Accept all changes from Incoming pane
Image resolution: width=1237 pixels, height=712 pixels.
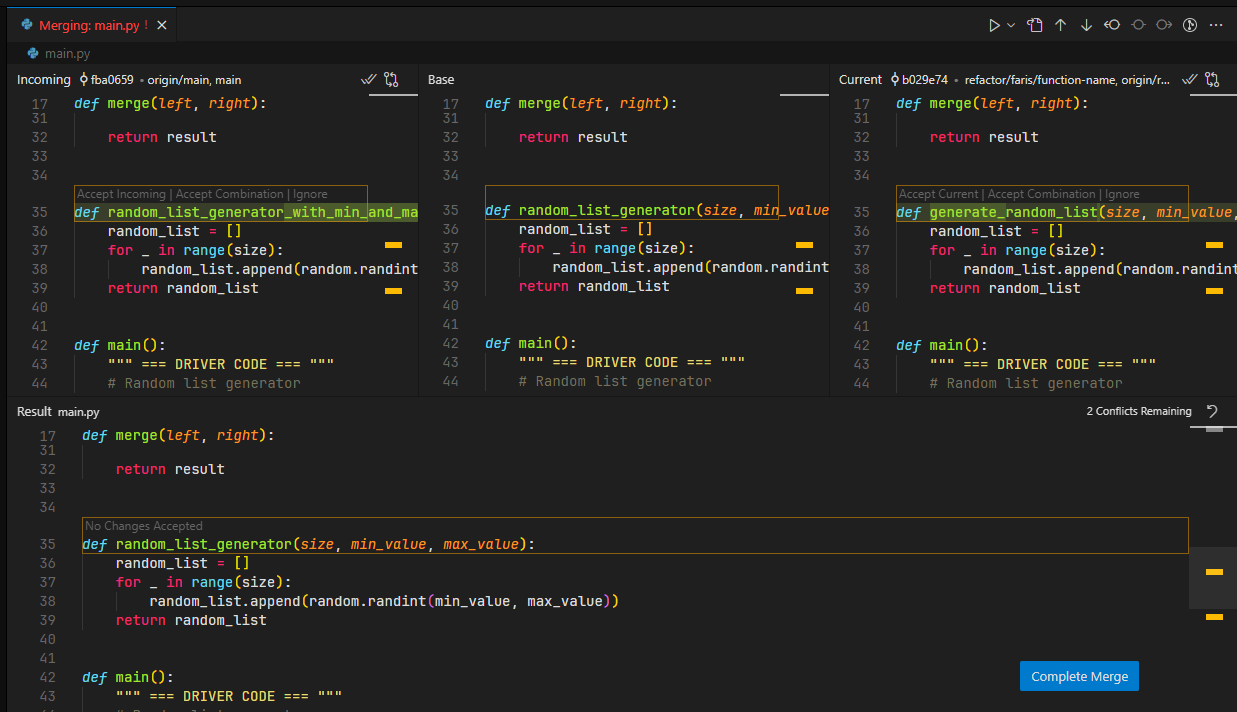[x=368, y=79]
